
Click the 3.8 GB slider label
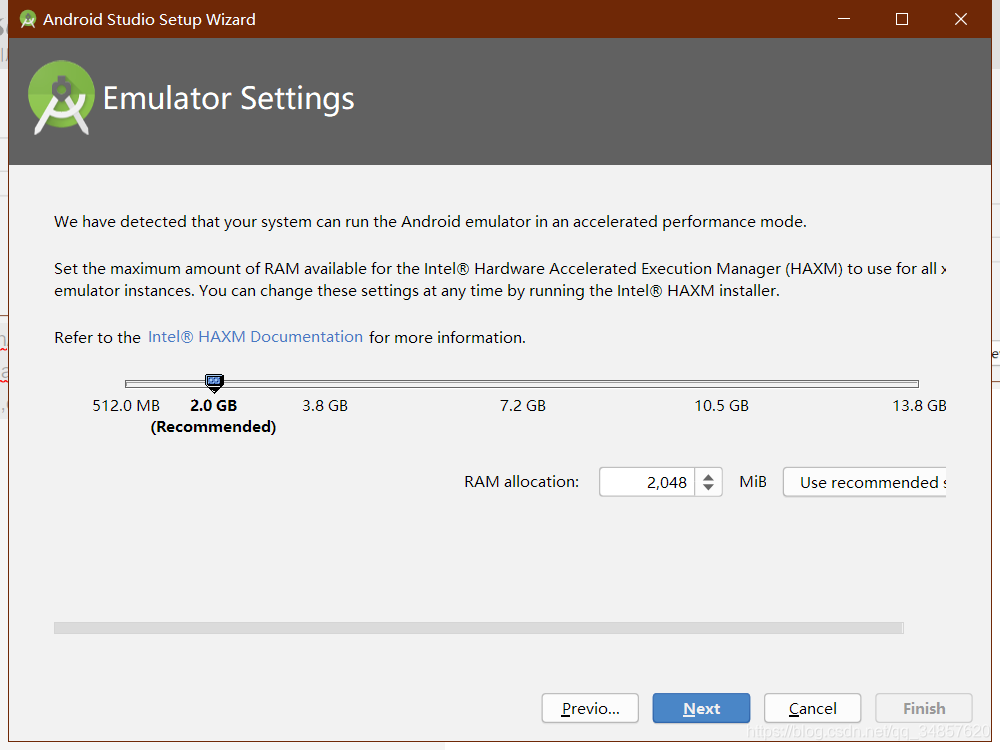[x=325, y=406]
